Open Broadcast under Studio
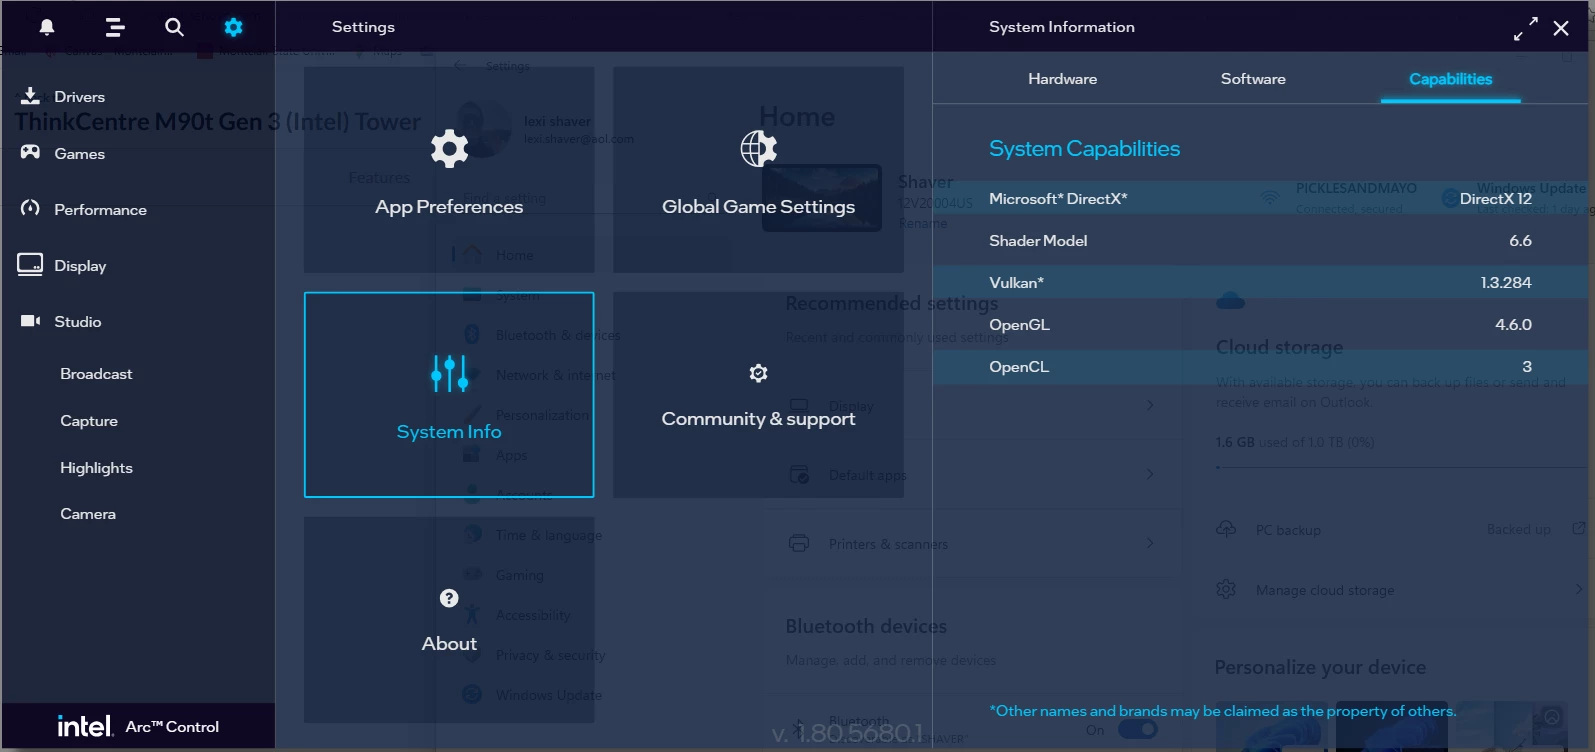 tap(96, 374)
